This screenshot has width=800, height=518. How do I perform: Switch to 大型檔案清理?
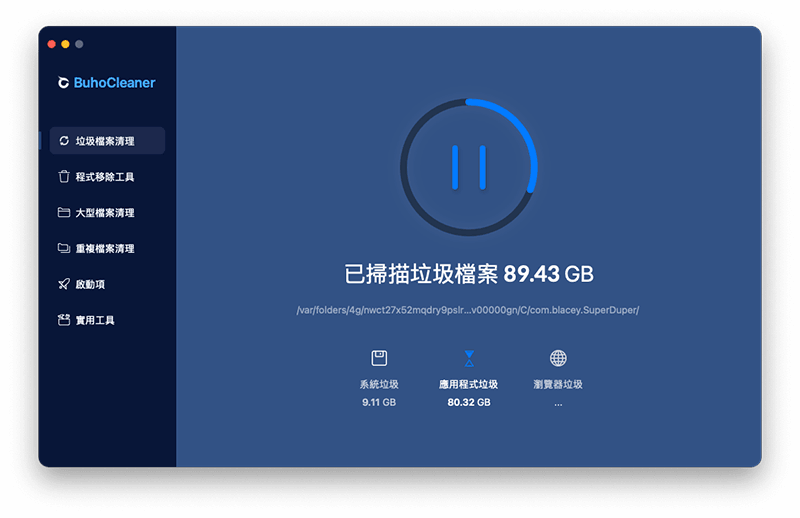click(x=107, y=212)
